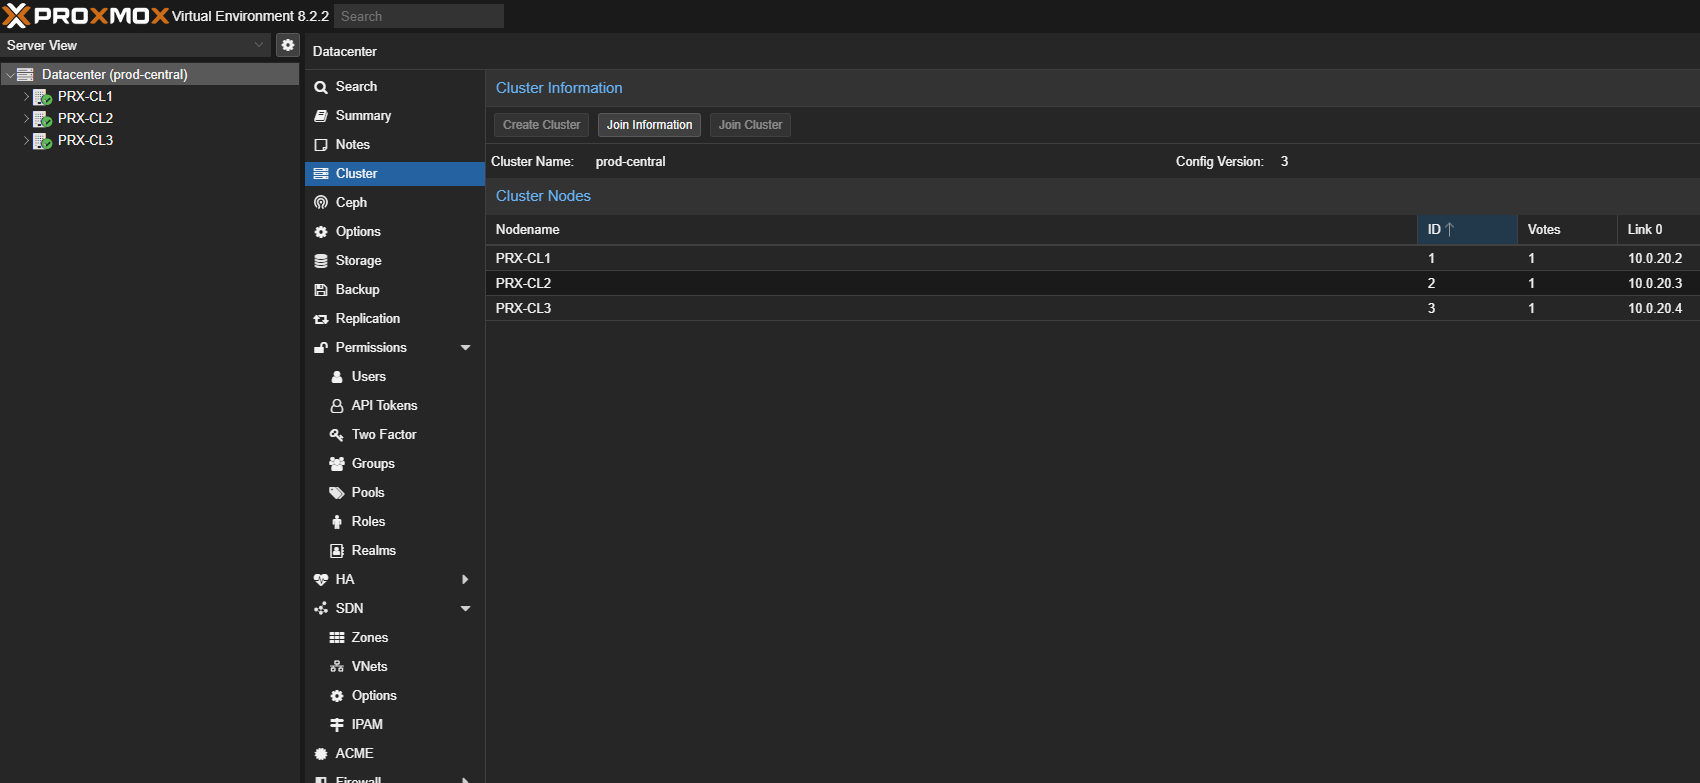This screenshot has width=1700, height=783.
Task: Click the PRX-CL1 node icon
Action: coord(42,97)
